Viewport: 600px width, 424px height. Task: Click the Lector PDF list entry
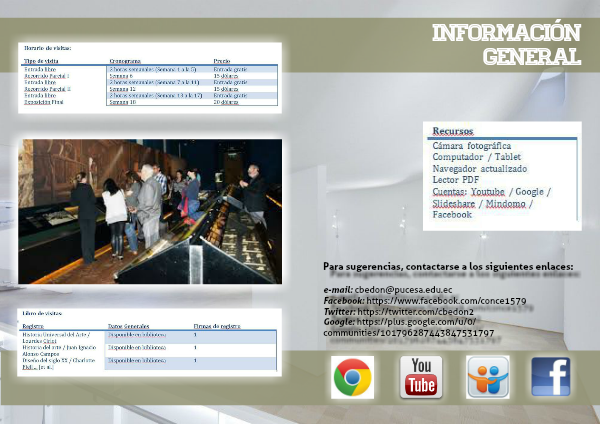[x=456, y=180]
